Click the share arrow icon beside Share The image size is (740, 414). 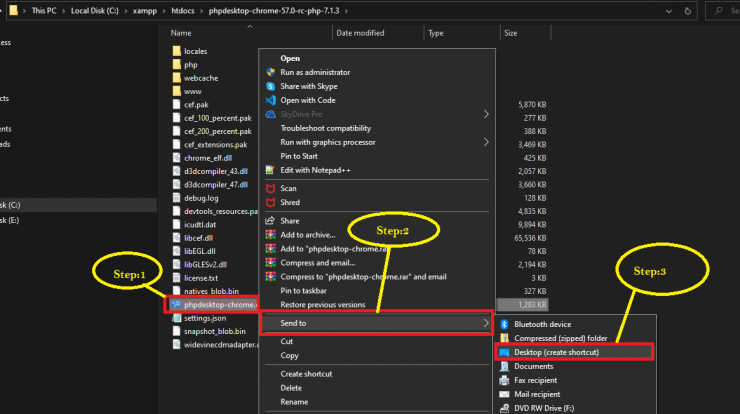pos(270,221)
